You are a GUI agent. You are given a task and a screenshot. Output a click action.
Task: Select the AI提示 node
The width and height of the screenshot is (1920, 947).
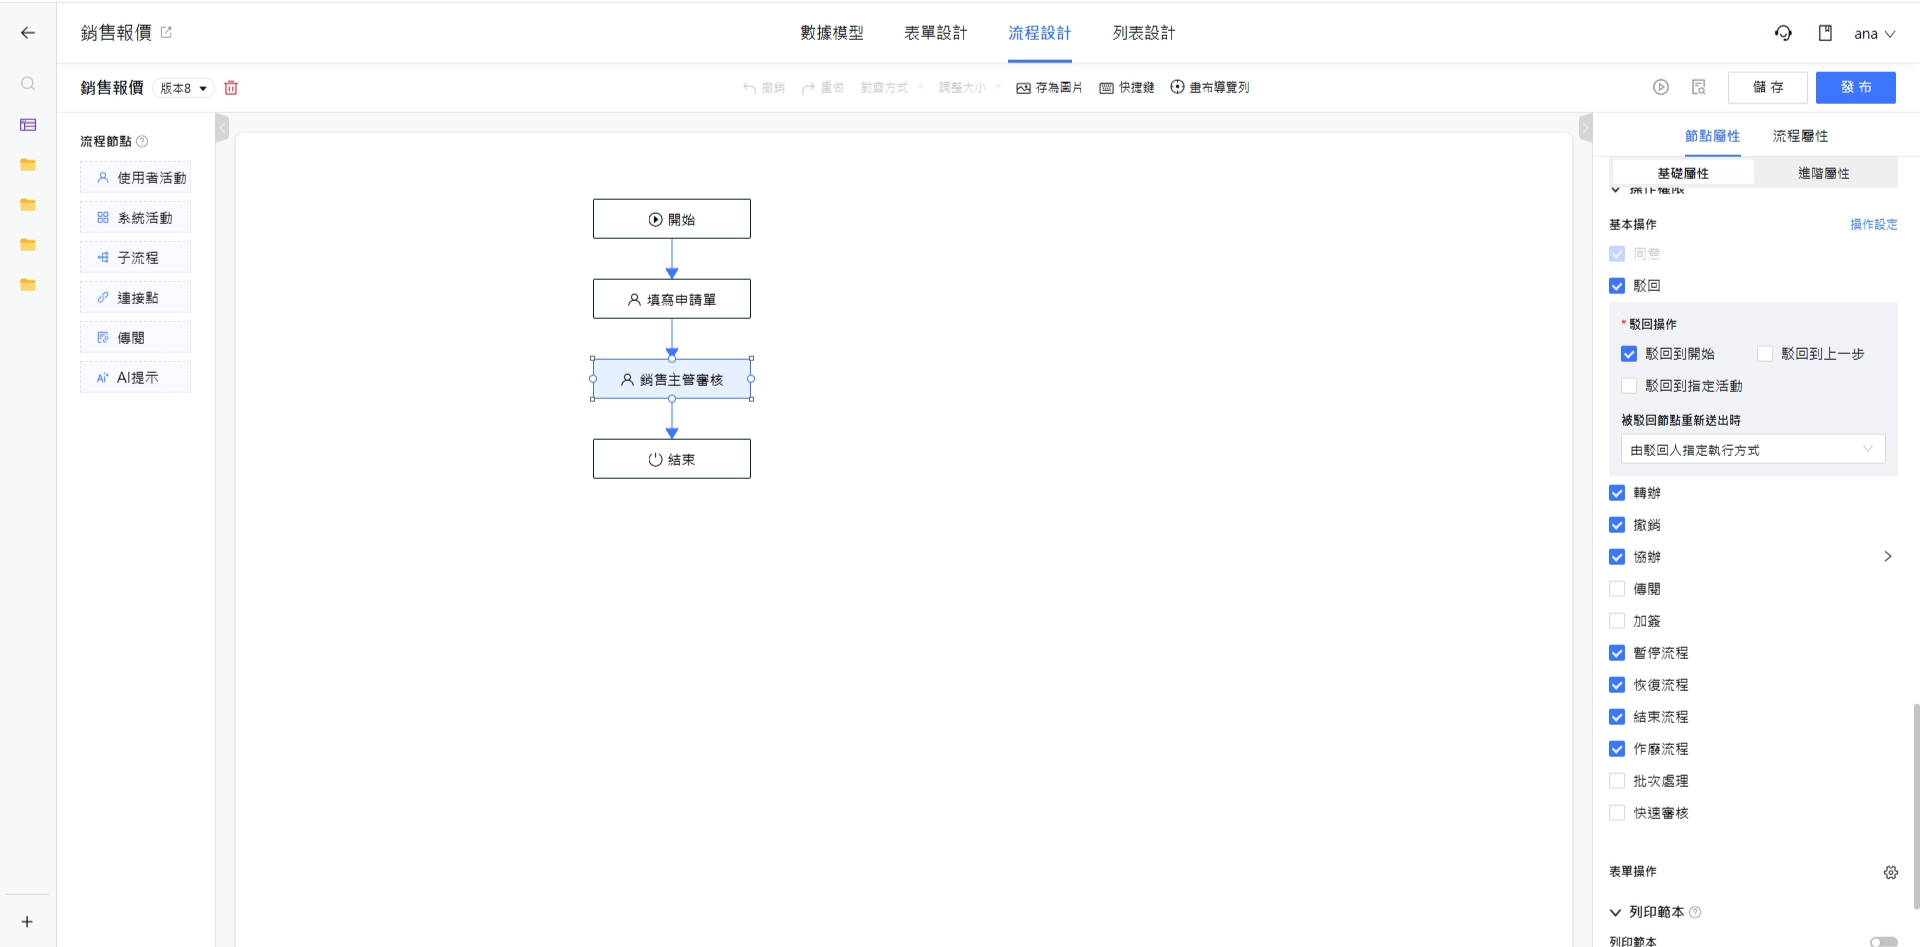click(135, 378)
